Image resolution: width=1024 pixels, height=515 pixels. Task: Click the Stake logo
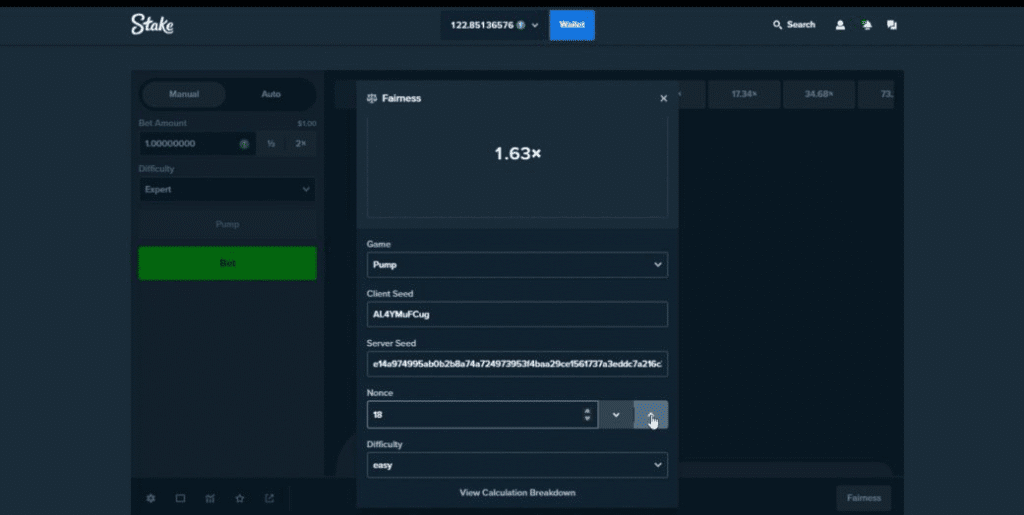point(152,25)
